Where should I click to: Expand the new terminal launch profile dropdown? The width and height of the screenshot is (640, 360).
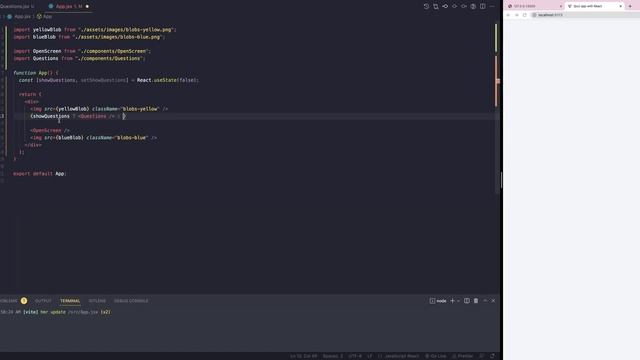point(458,301)
